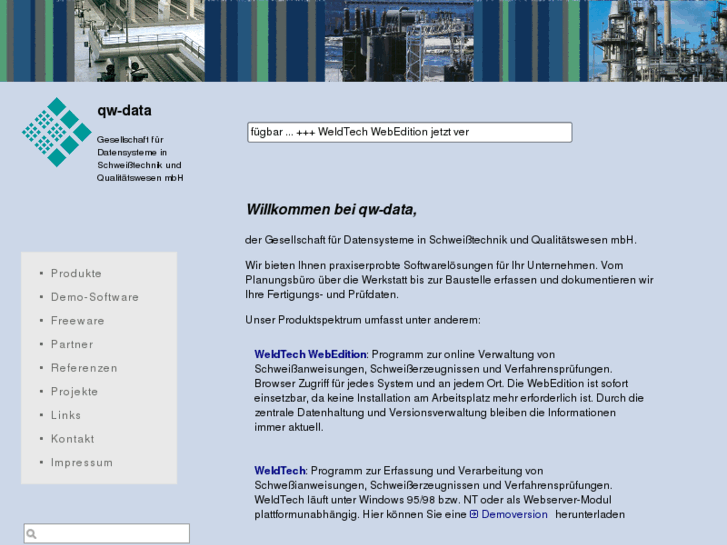This screenshot has width=727, height=545.
Task: Click the train station header photo
Action: point(140,41)
